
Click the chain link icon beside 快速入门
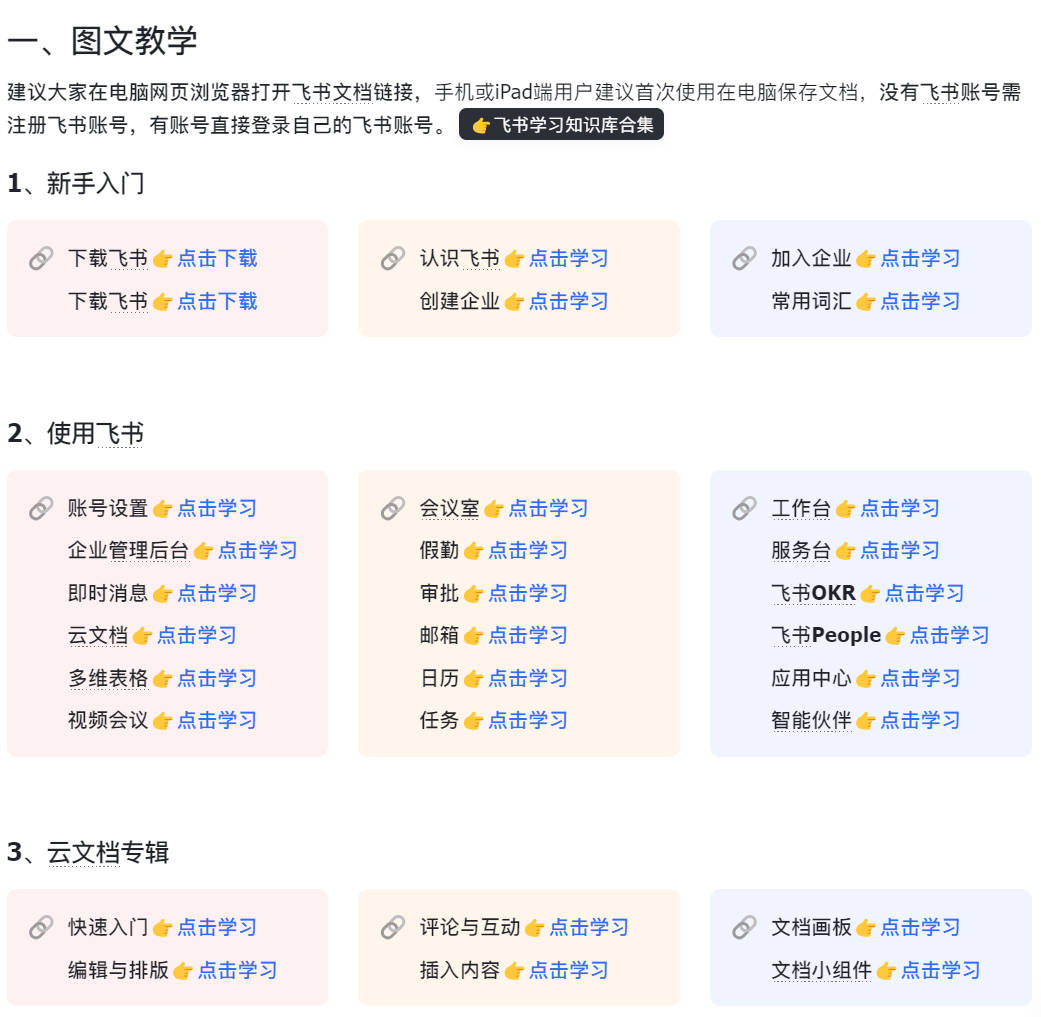[41, 927]
